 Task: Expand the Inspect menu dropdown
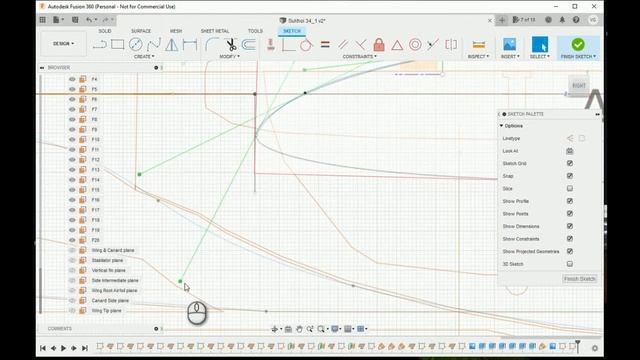coord(478,56)
